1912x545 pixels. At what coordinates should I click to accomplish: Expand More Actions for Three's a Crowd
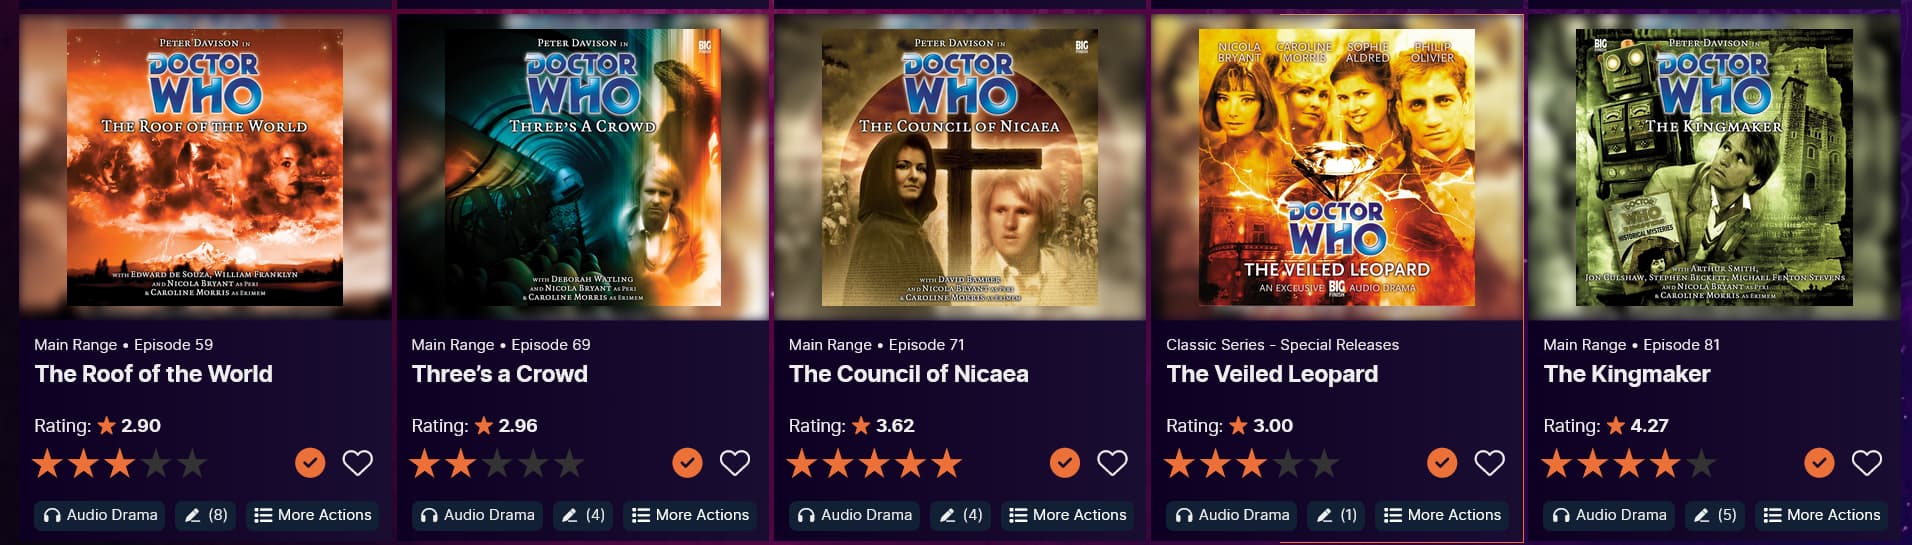point(690,515)
